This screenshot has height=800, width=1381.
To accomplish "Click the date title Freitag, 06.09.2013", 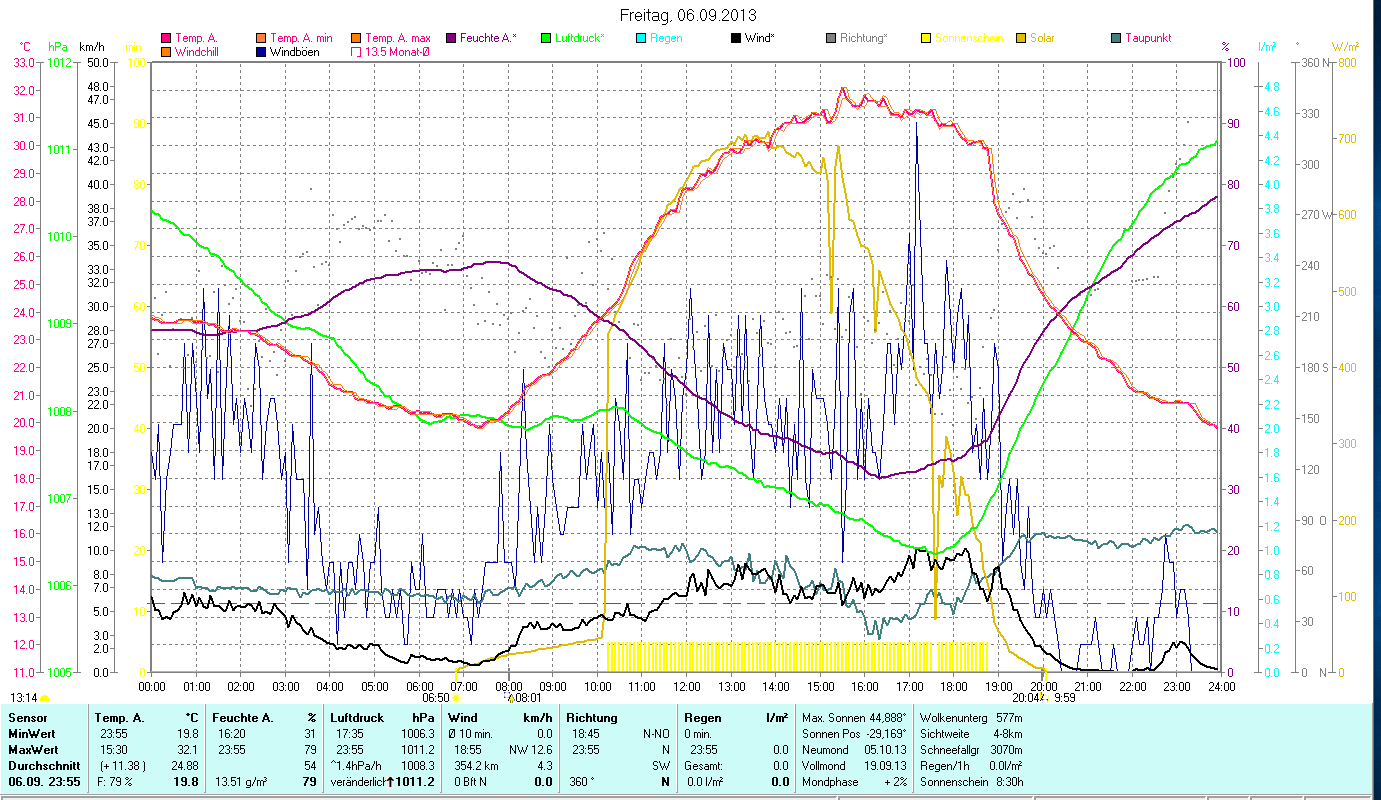I will click(688, 15).
